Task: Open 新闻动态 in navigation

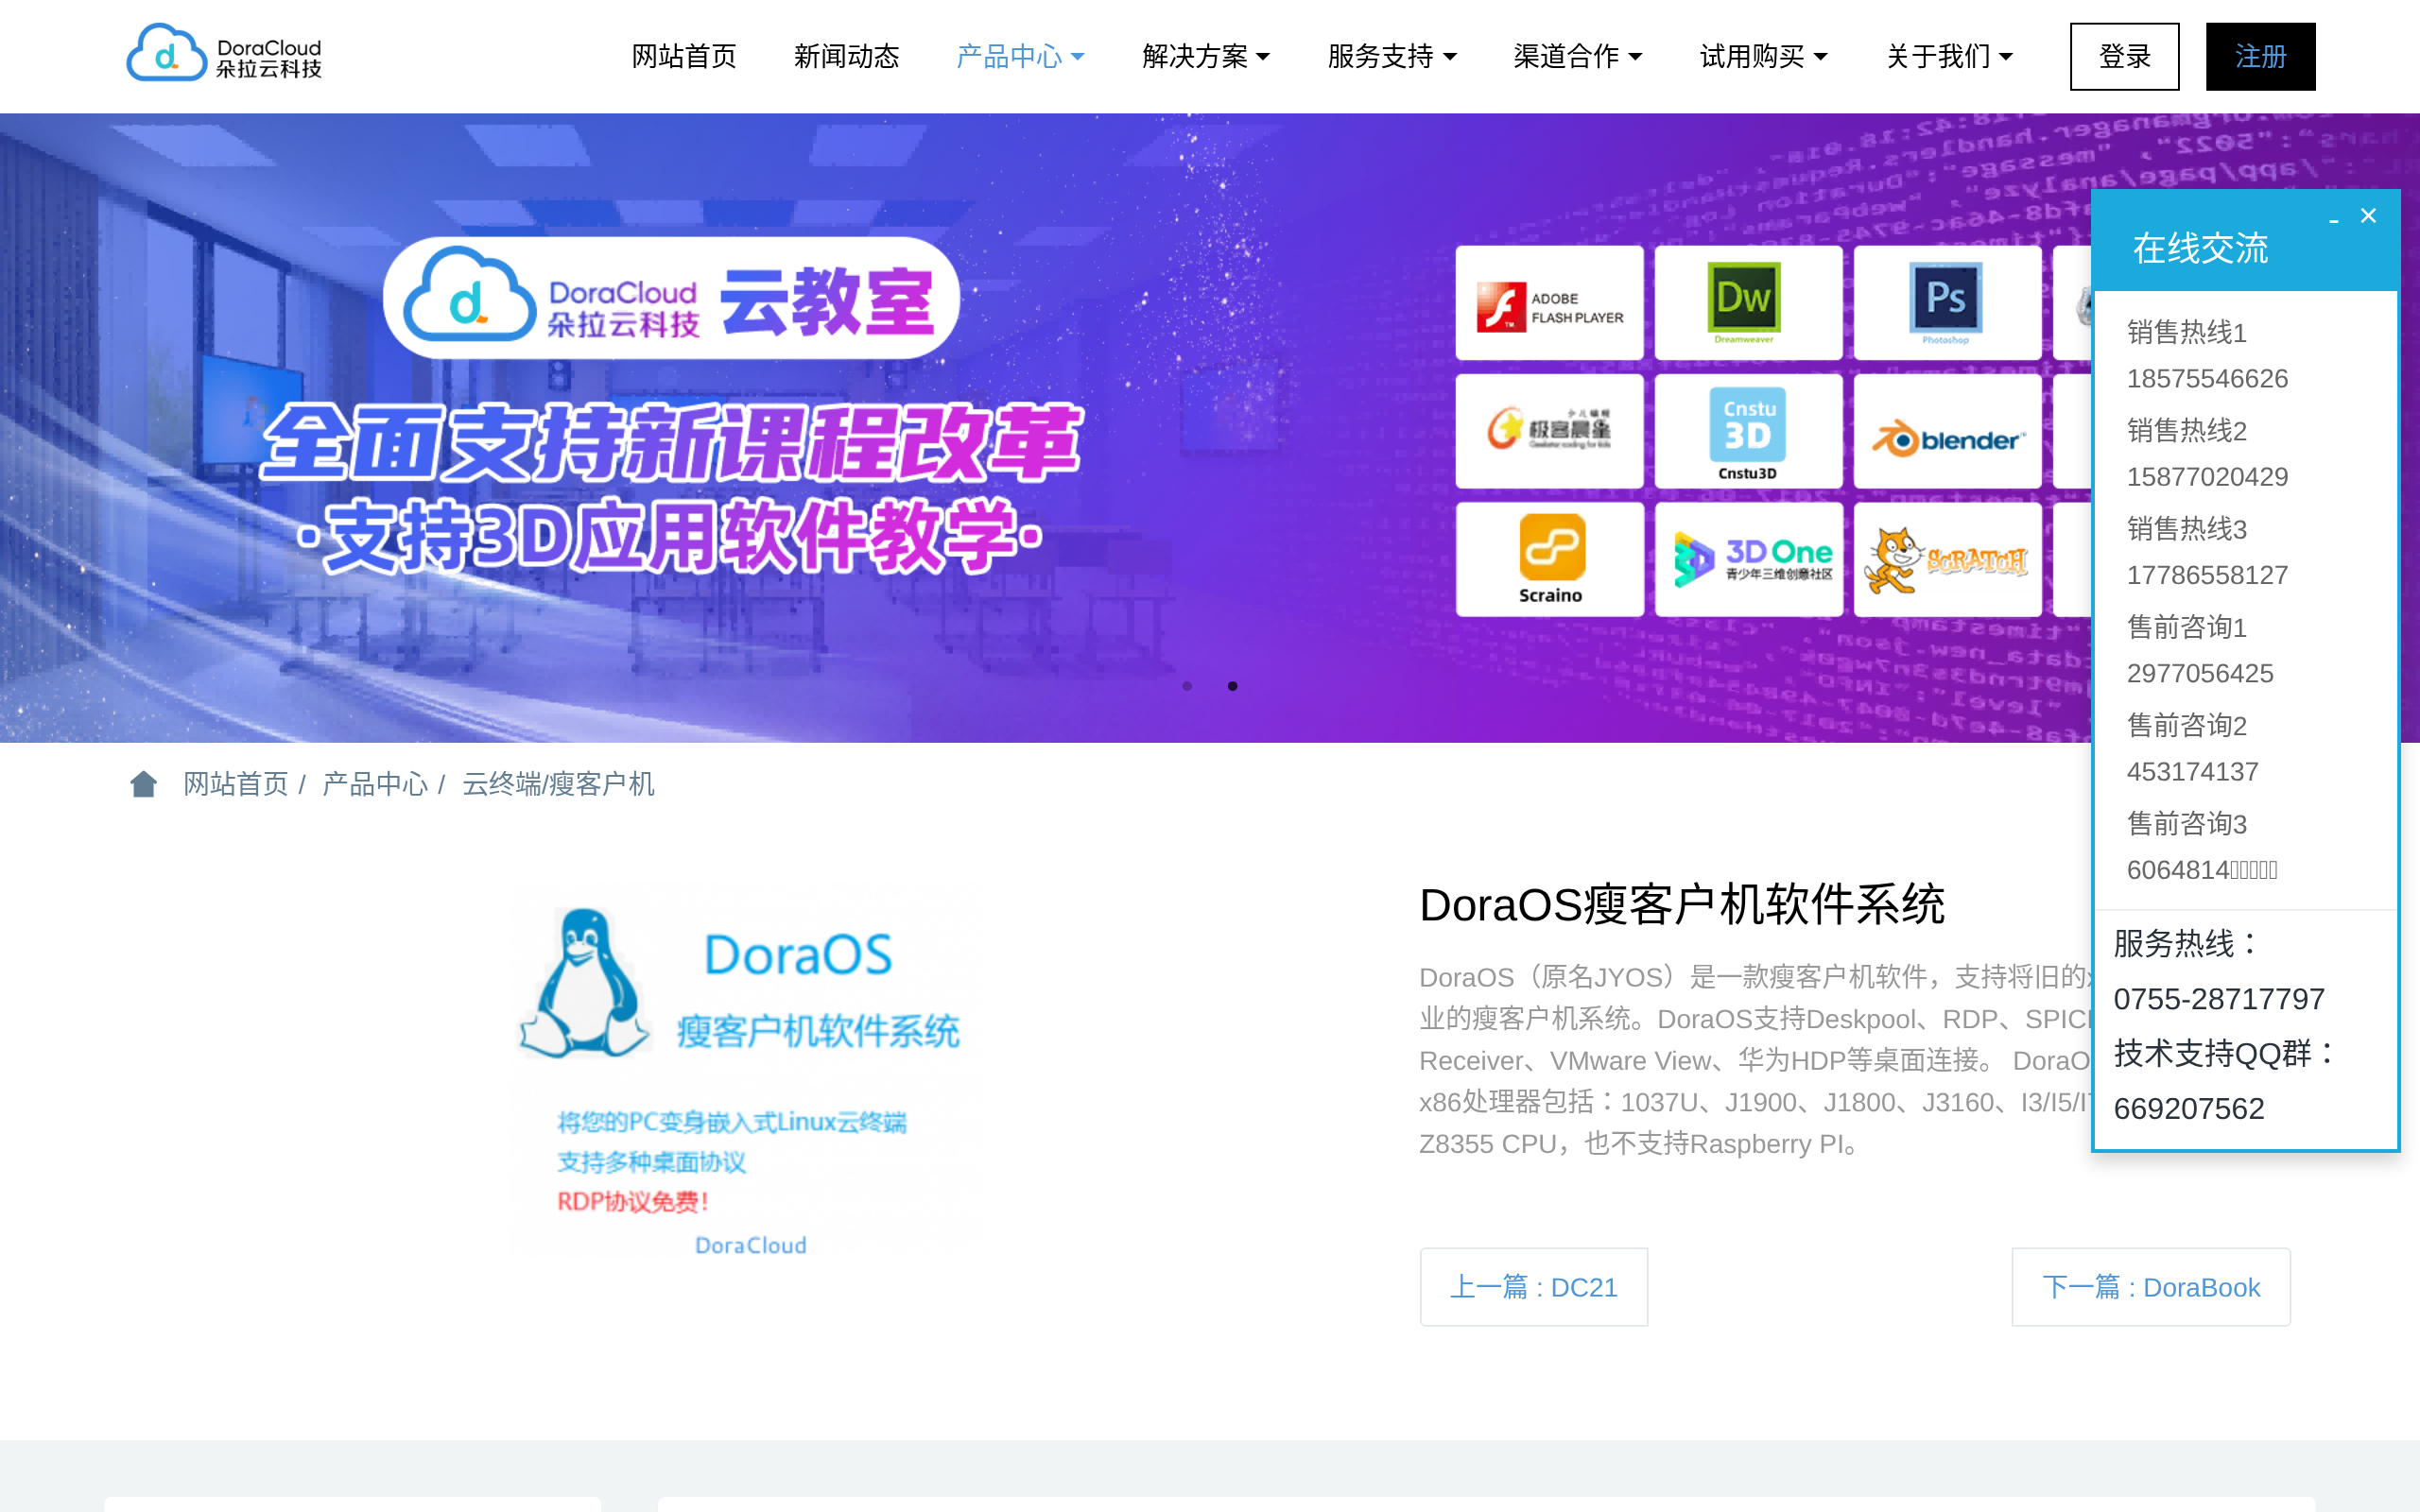Action: (x=846, y=57)
